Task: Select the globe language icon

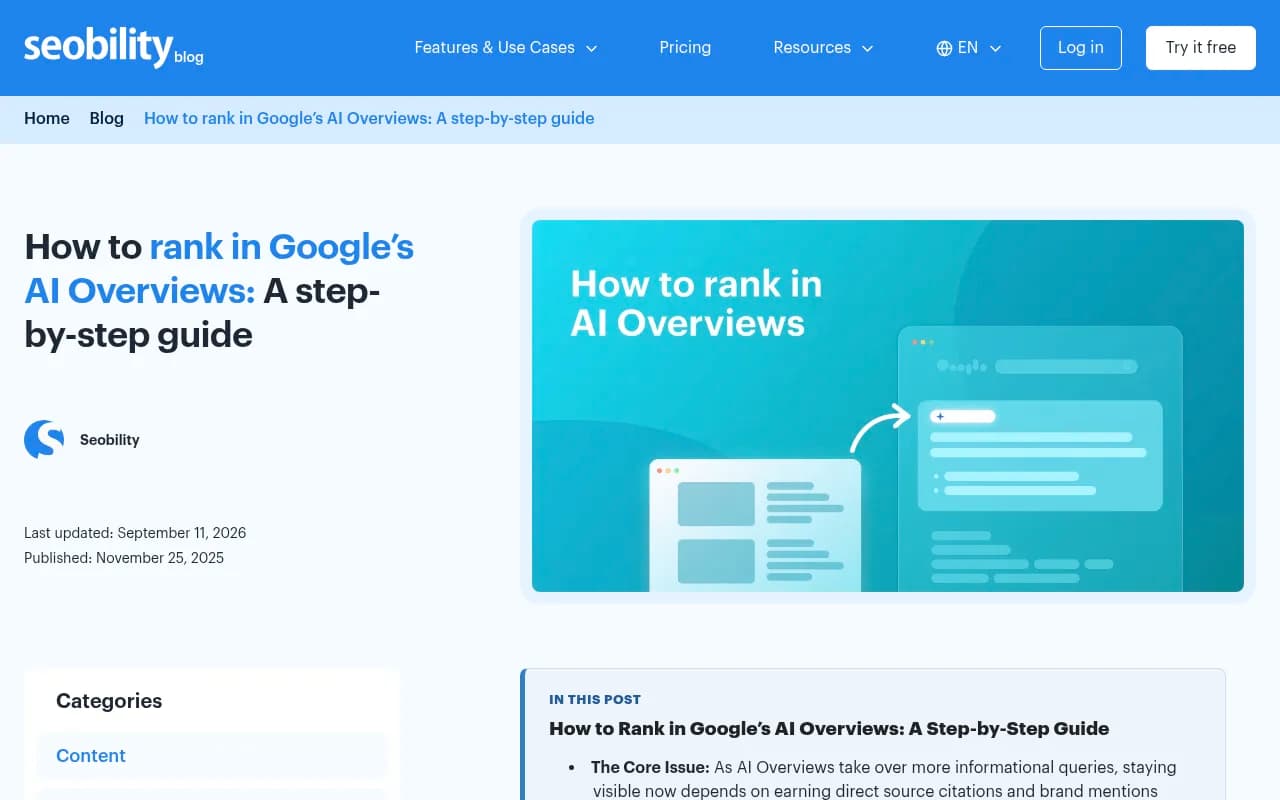Action: click(944, 48)
